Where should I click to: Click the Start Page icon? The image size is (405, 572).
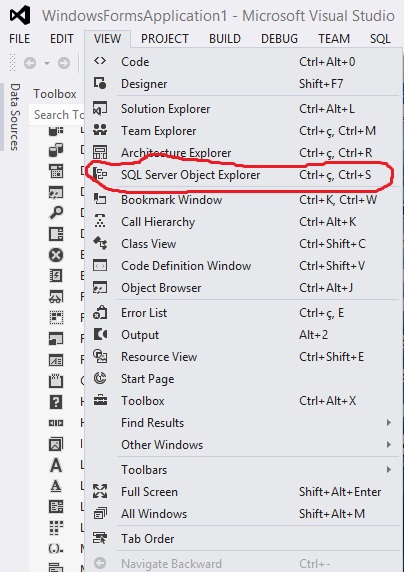(x=100, y=378)
